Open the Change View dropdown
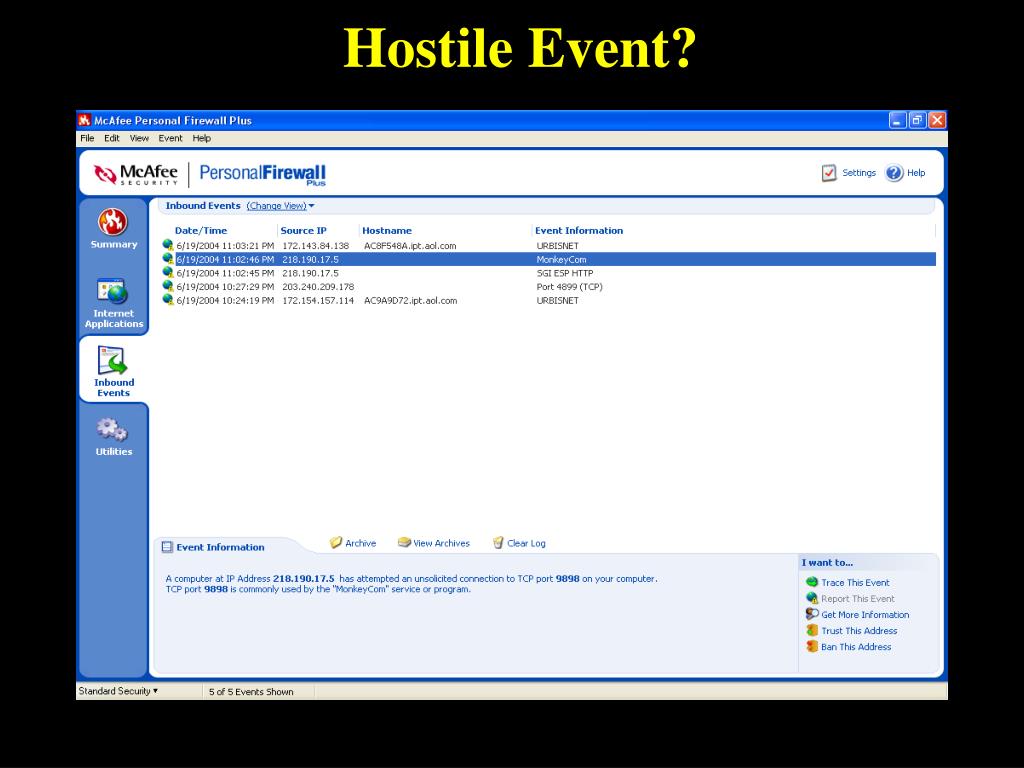Screen dimensions: 1024x768 point(280,206)
